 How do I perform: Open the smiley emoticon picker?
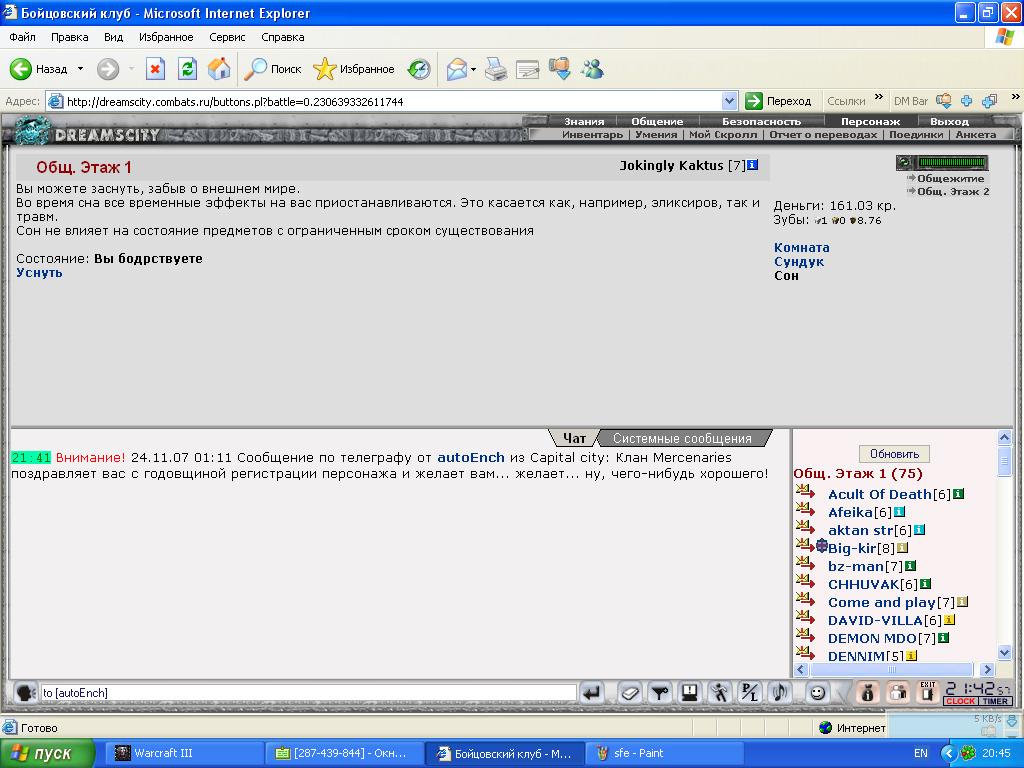[818, 692]
